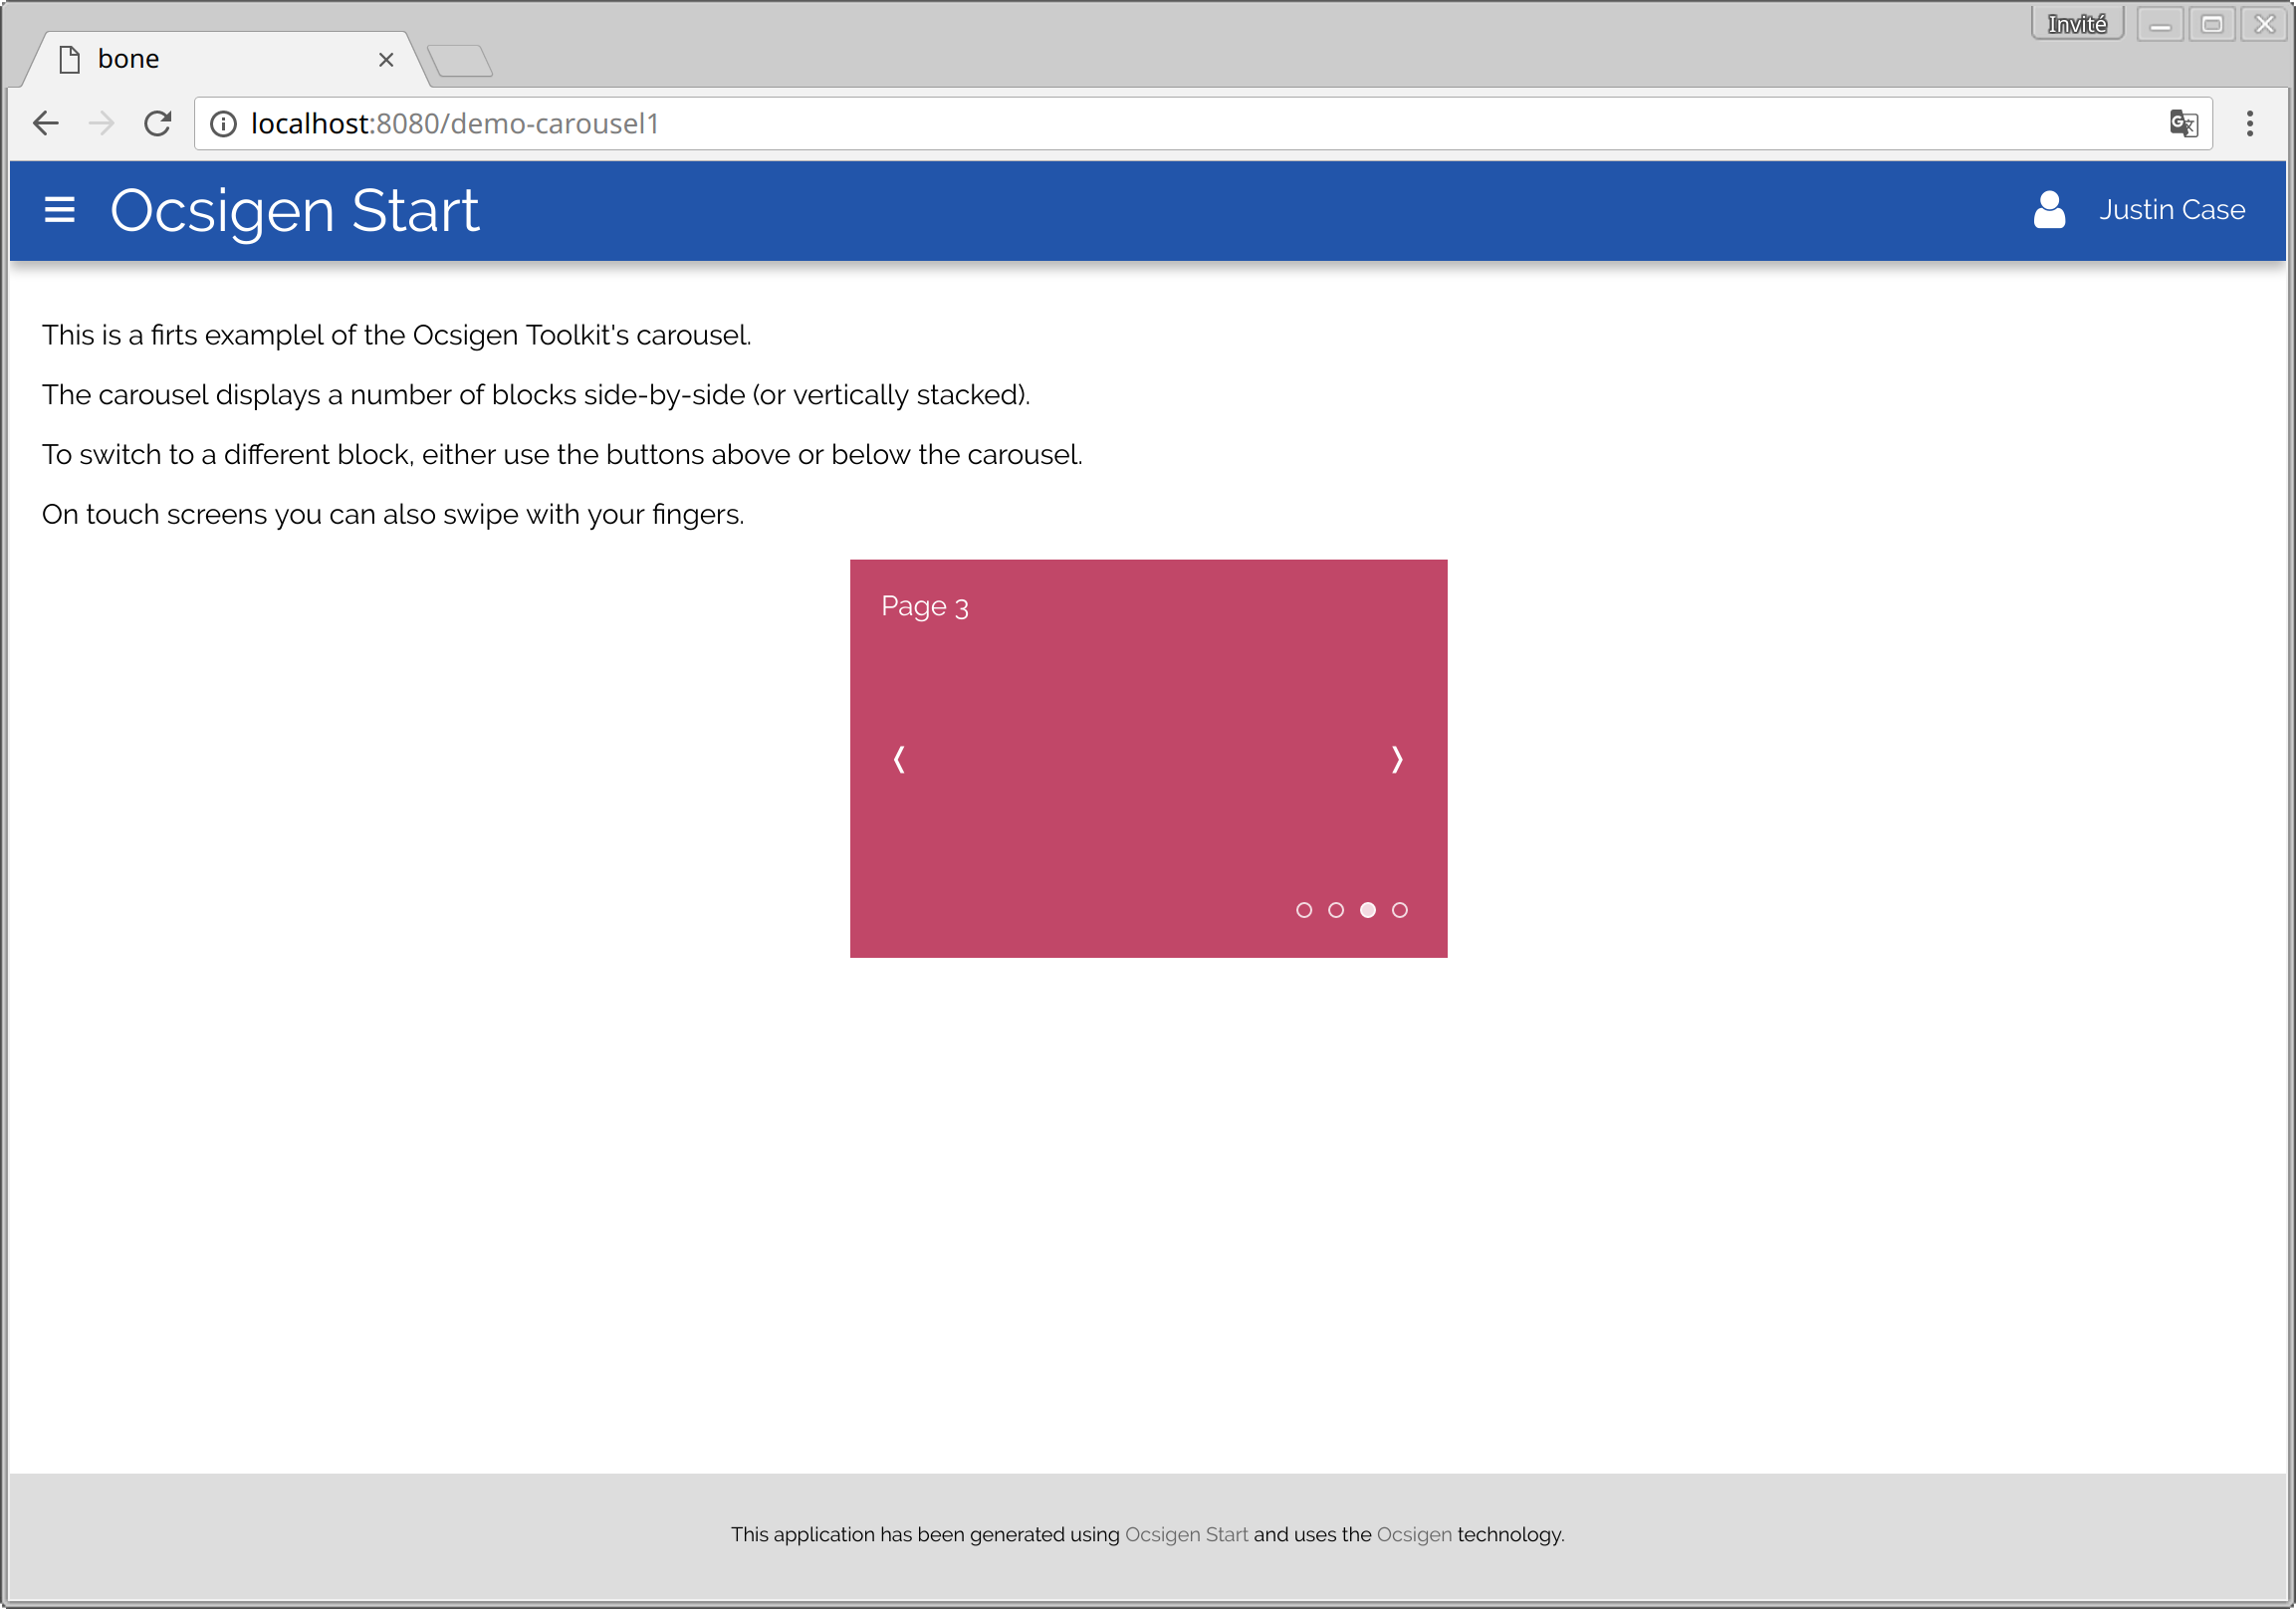
Task: Select the second carousel page bullet
Action: click(x=1336, y=910)
